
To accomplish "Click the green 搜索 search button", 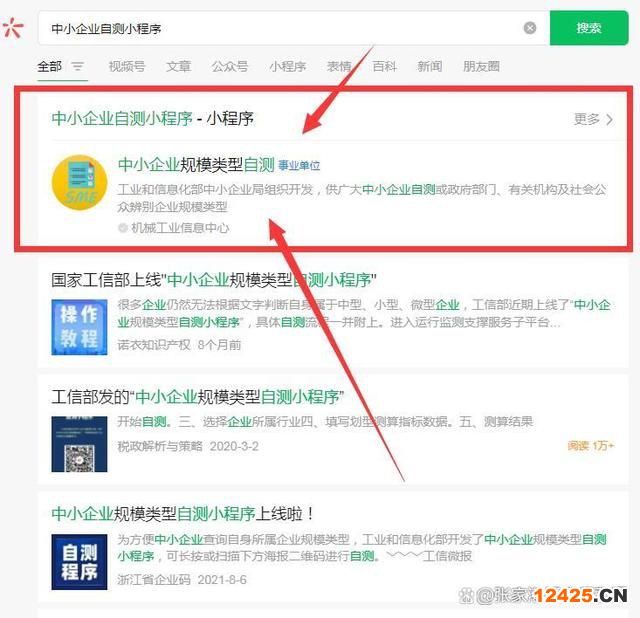I will click(589, 28).
